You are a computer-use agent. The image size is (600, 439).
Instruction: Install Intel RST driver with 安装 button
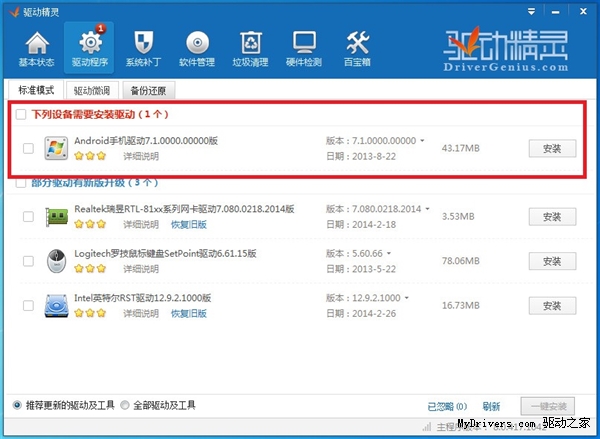(x=552, y=306)
